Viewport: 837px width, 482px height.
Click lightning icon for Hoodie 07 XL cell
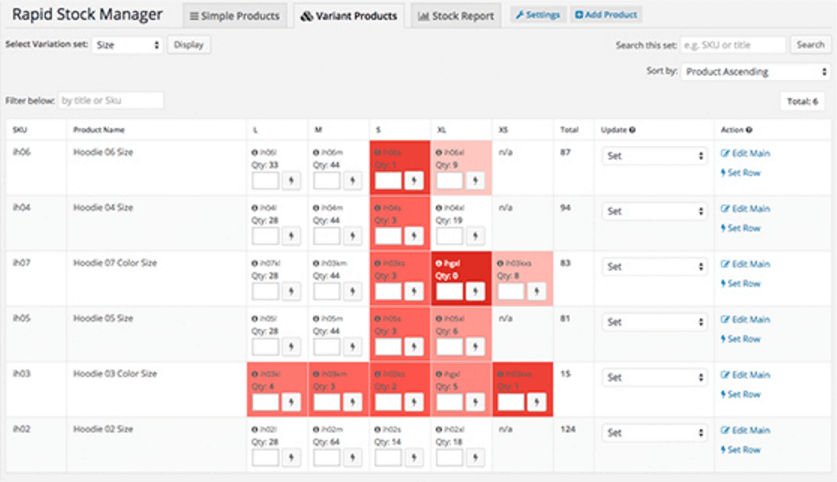pyautogui.click(x=475, y=291)
